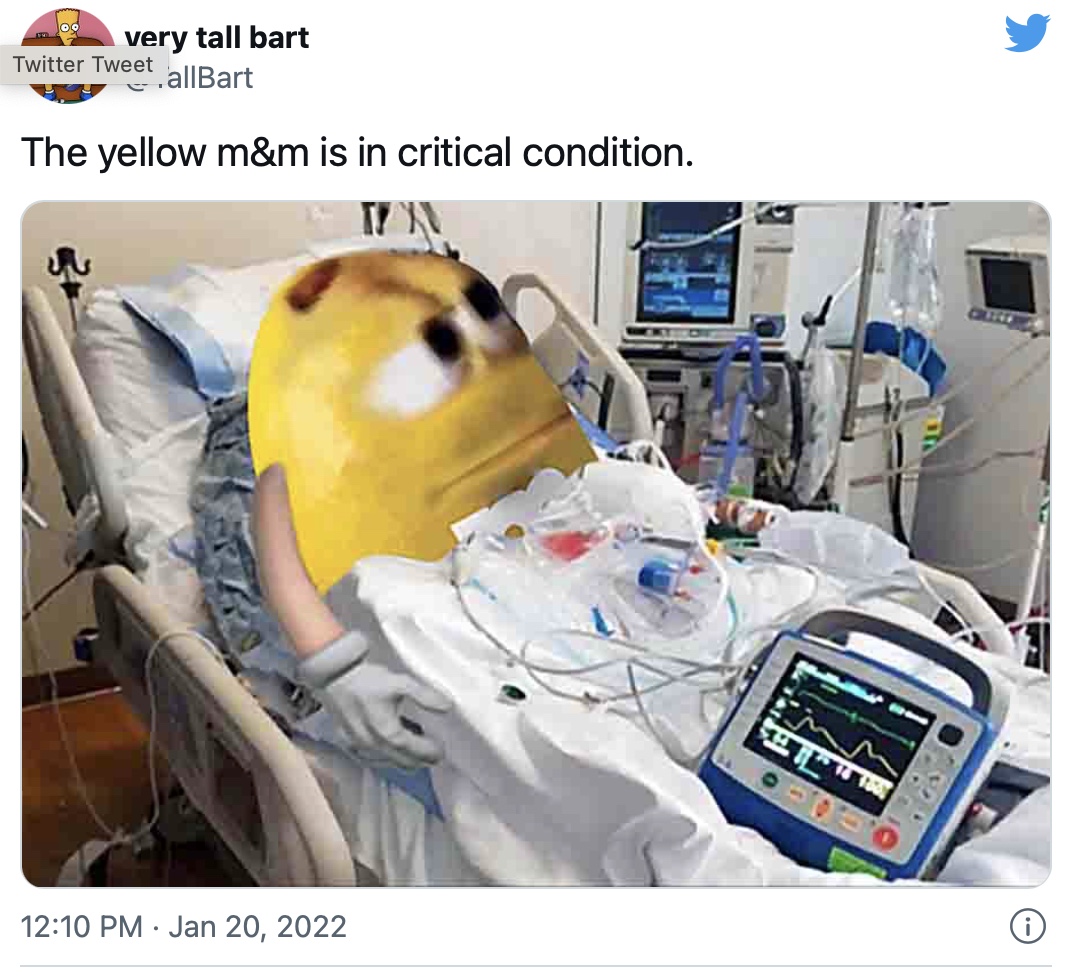Click the word critical in tweet text

tap(454, 152)
